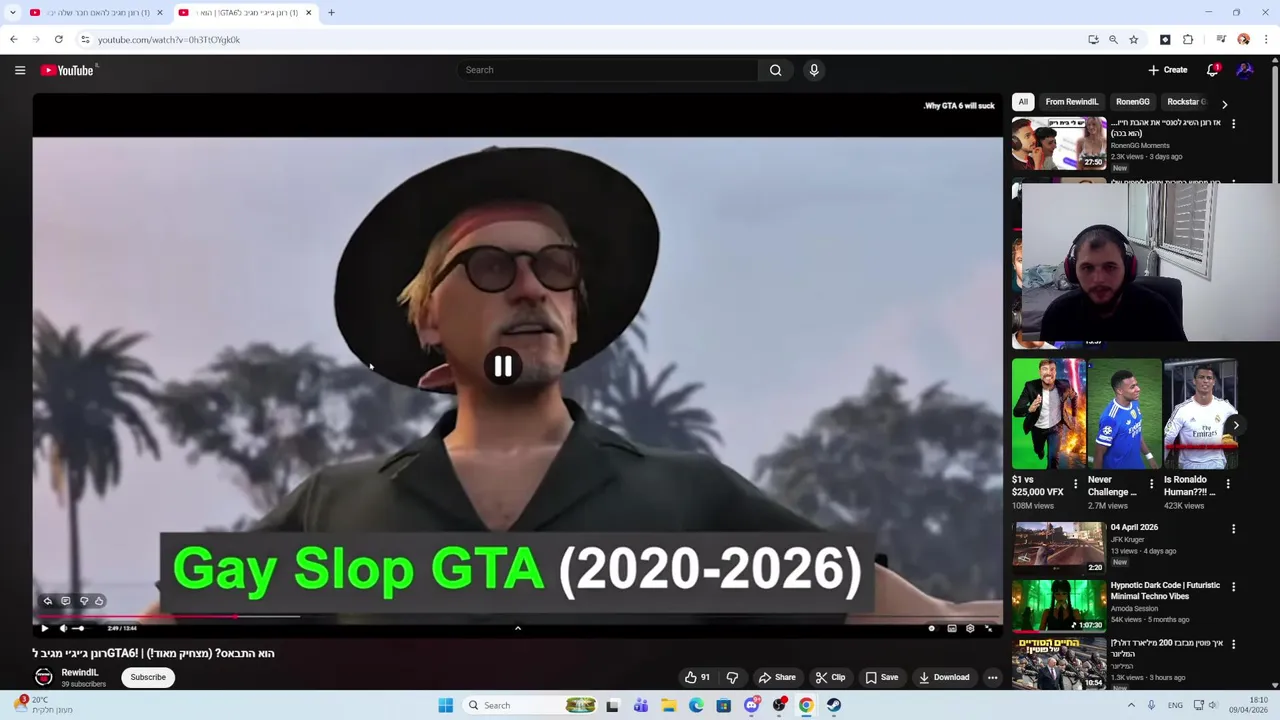Click the play button in player bar

pyautogui.click(x=44, y=628)
